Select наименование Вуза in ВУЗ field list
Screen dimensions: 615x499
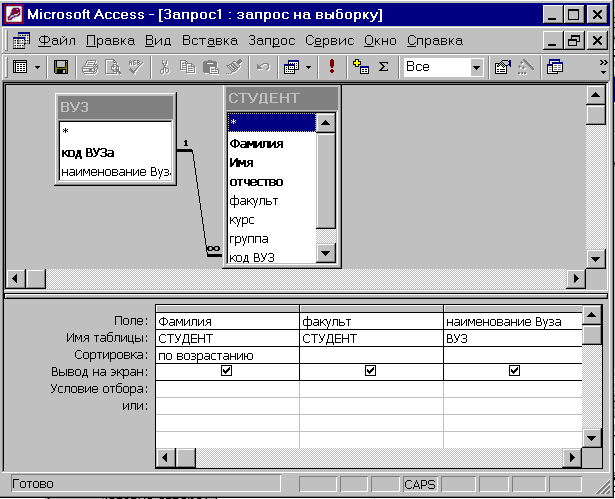click(x=116, y=171)
